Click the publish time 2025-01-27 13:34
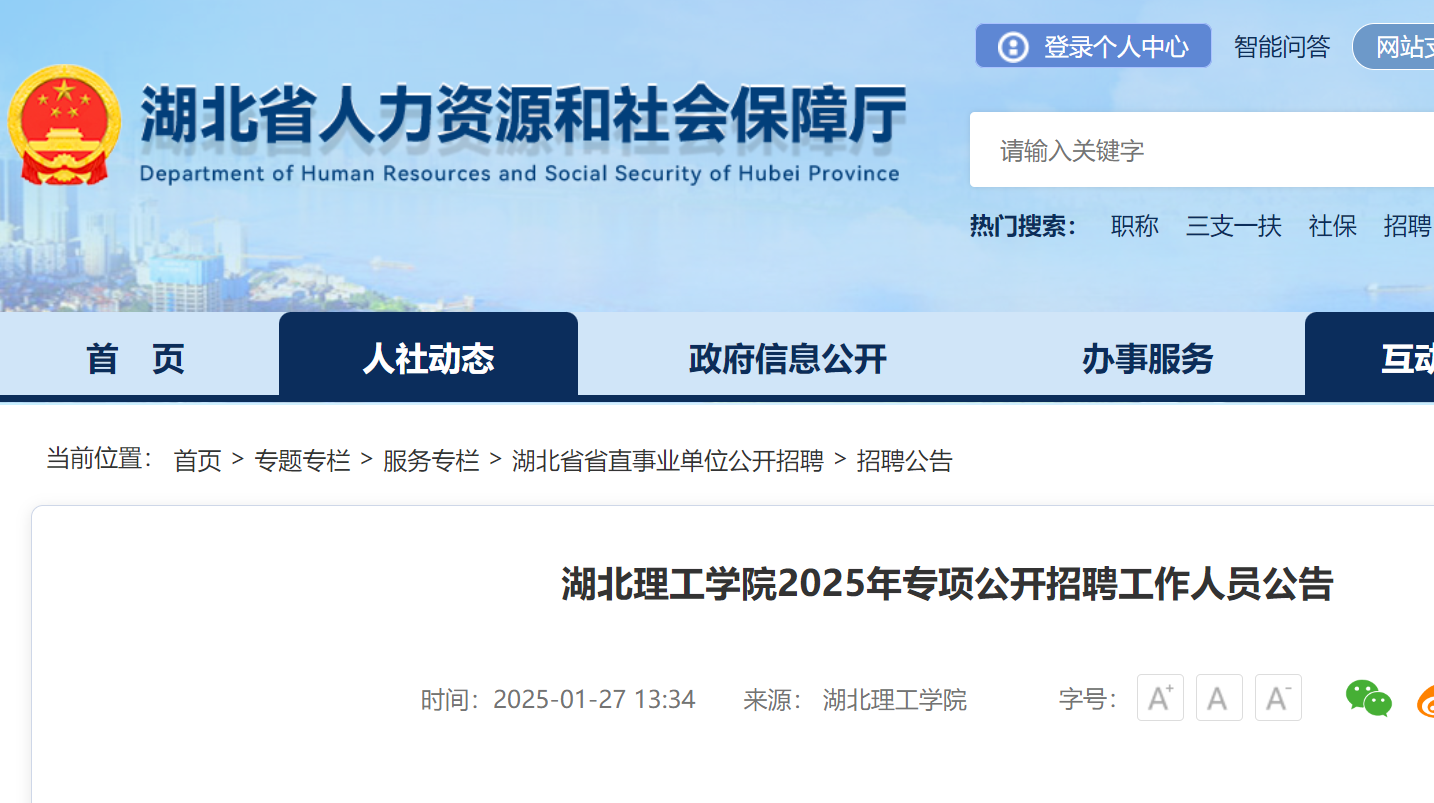Screen dimensions: 1434x803 coord(594,699)
